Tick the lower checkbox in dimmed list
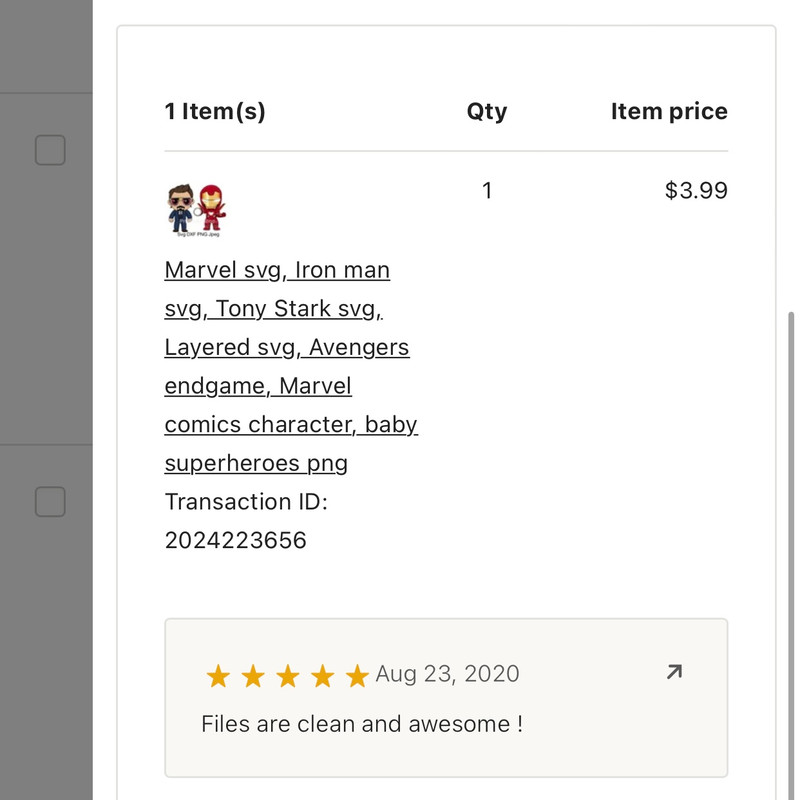This screenshot has width=800, height=800. tap(50, 501)
